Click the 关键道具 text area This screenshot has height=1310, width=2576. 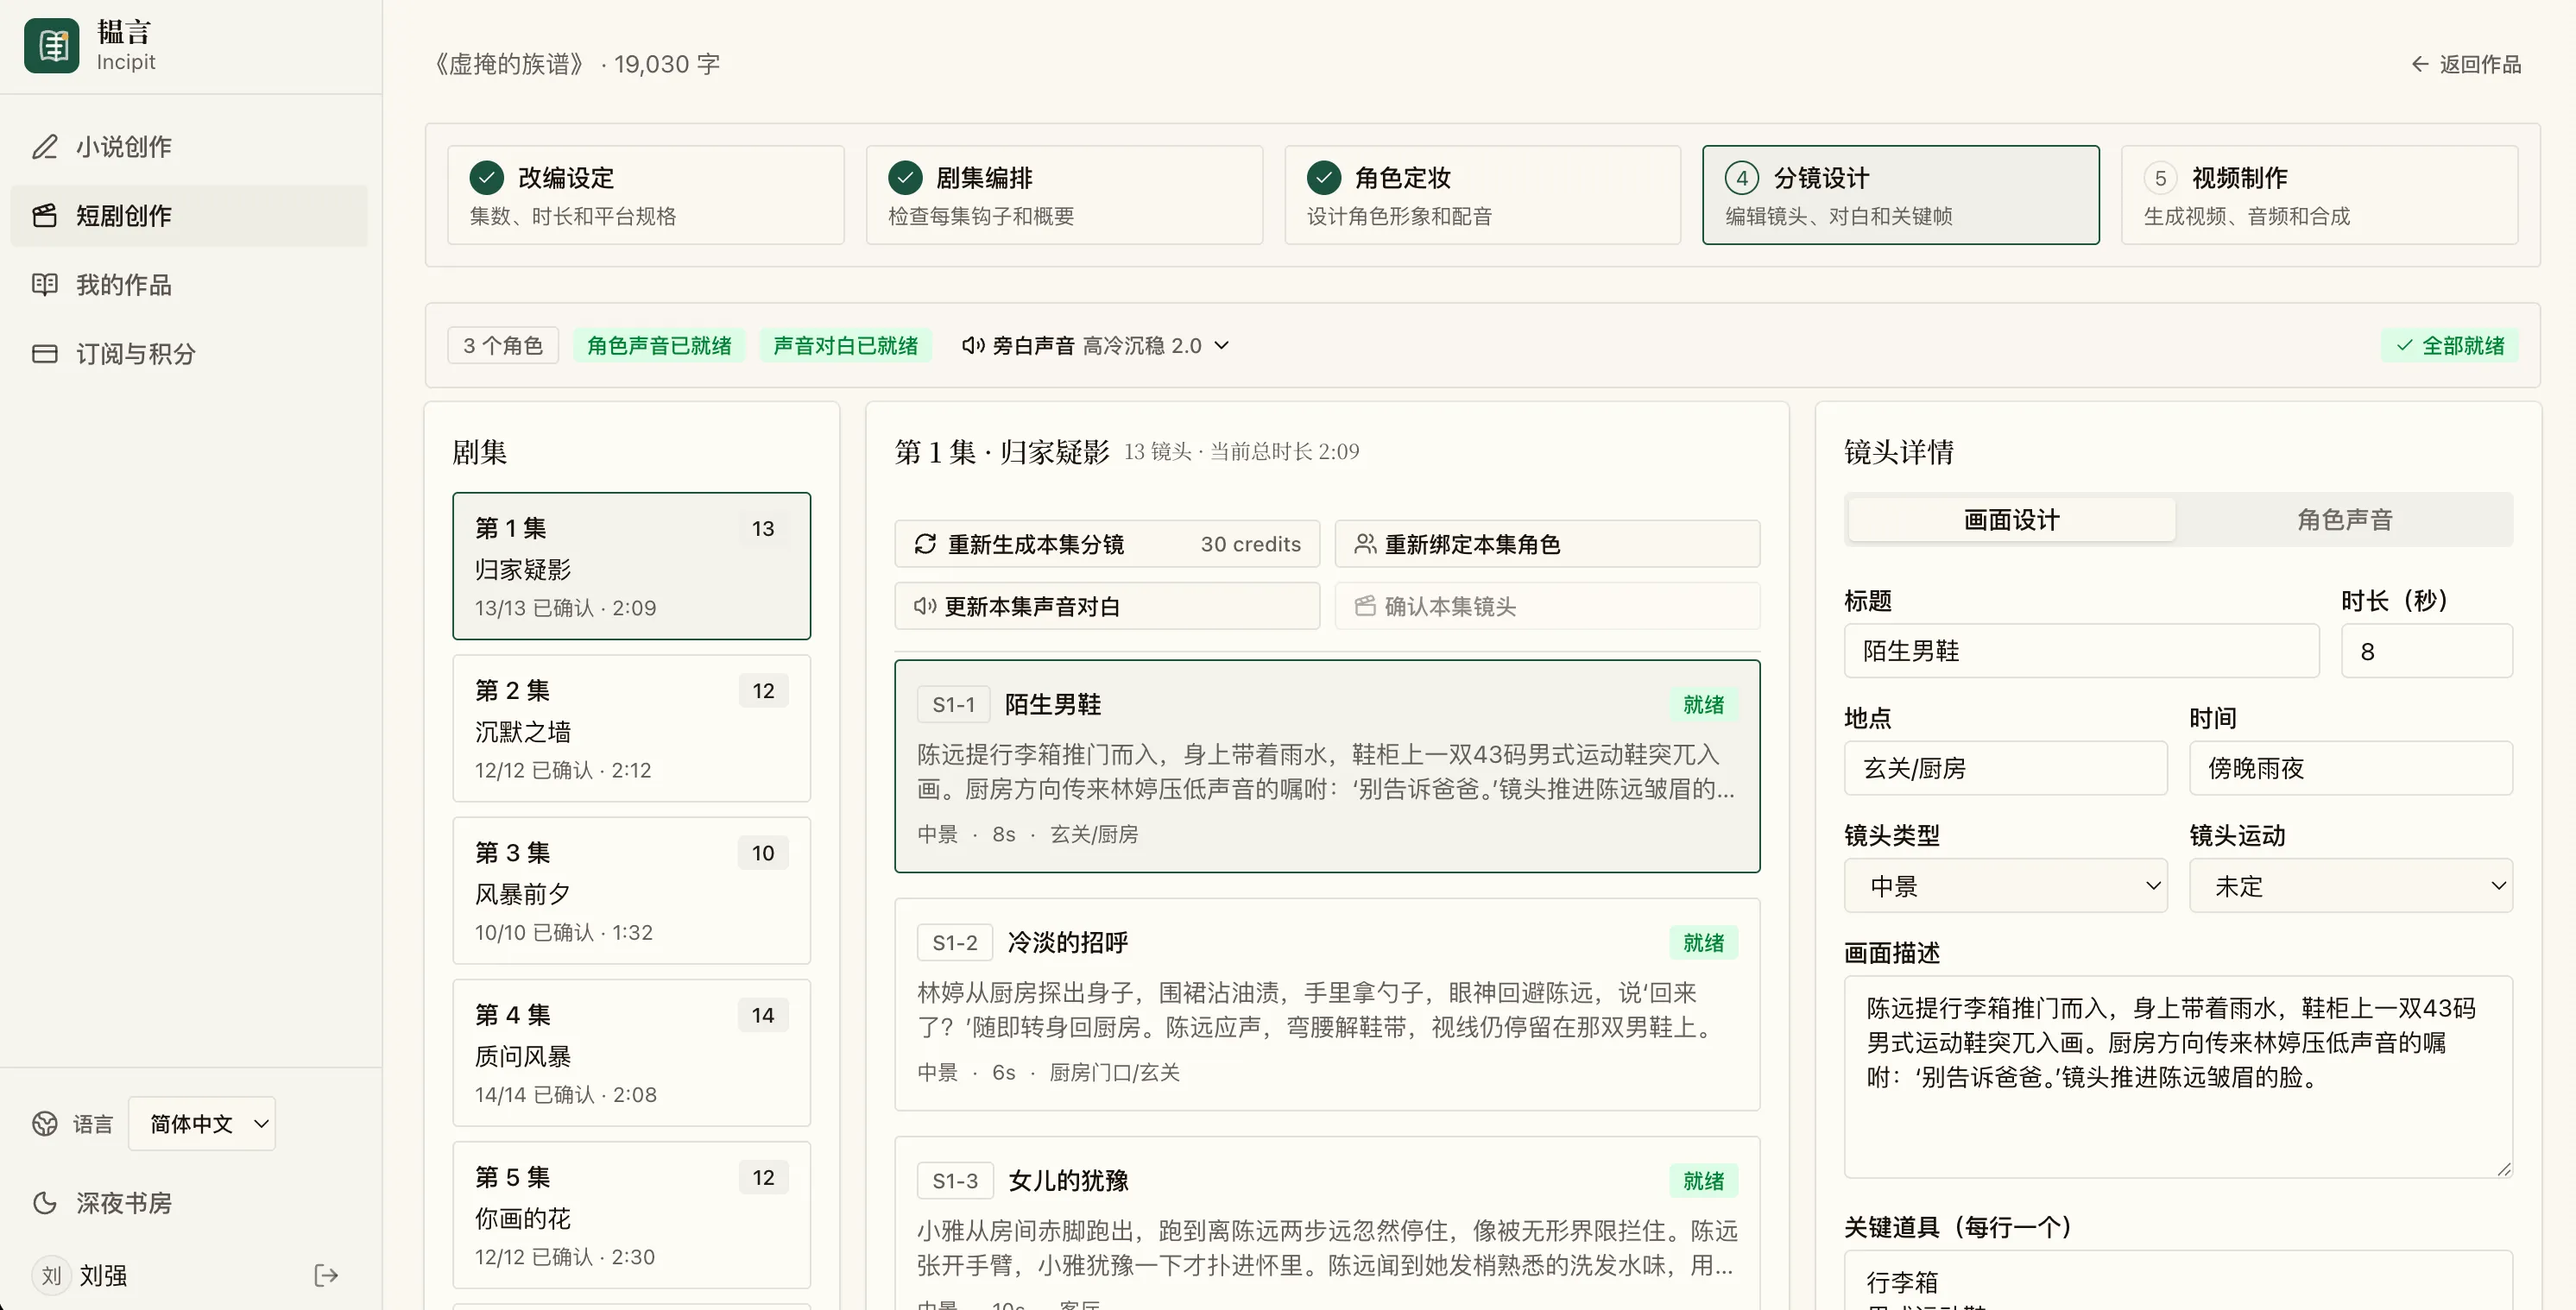2178,1280
